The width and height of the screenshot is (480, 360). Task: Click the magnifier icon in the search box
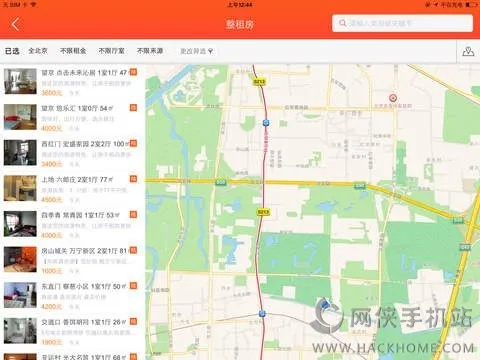click(342, 23)
